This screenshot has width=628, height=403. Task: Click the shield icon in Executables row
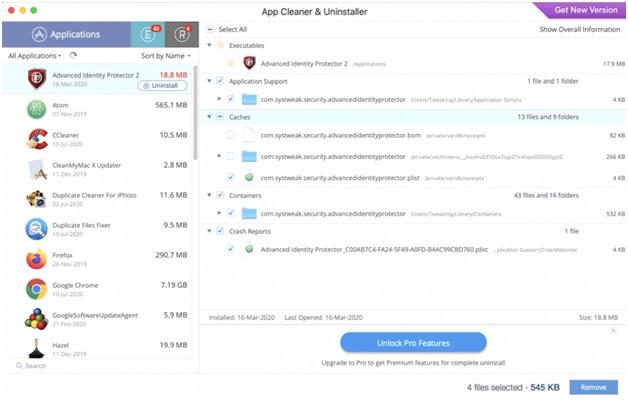[x=249, y=63]
